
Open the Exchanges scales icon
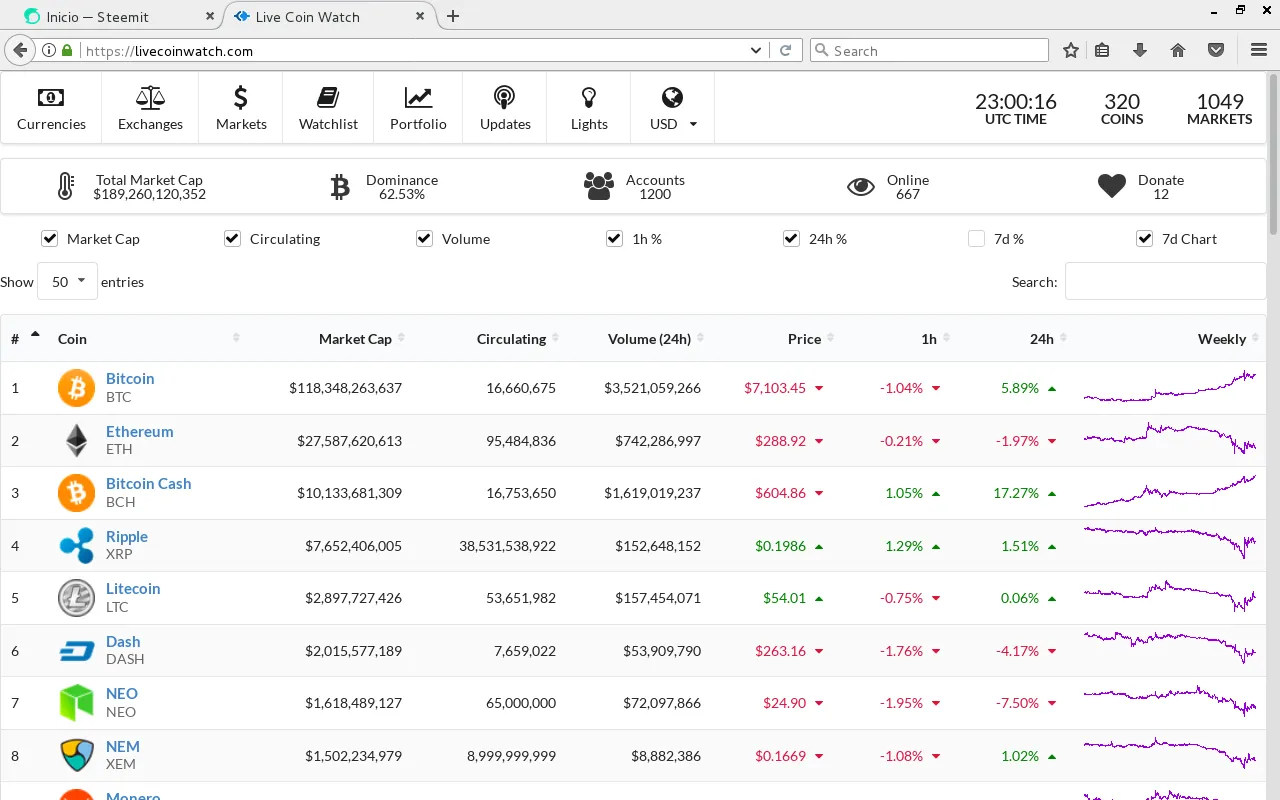(x=151, y=97)
